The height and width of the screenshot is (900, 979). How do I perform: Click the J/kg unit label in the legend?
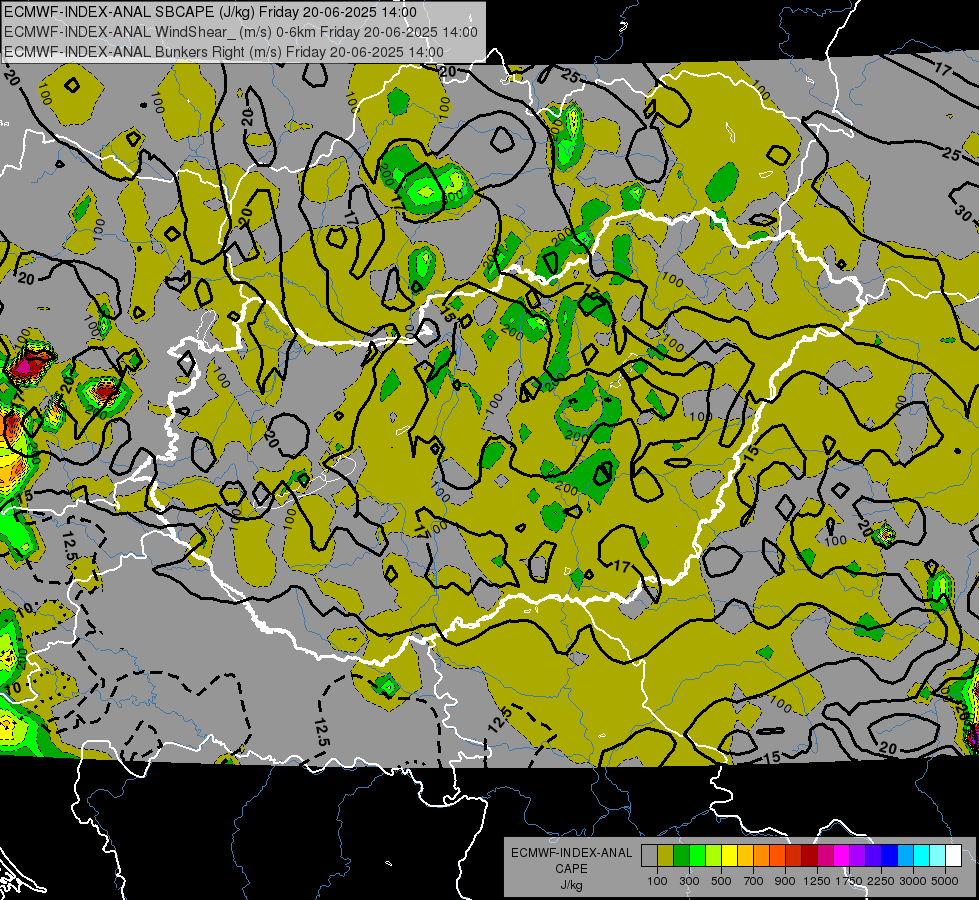[571, 885]
